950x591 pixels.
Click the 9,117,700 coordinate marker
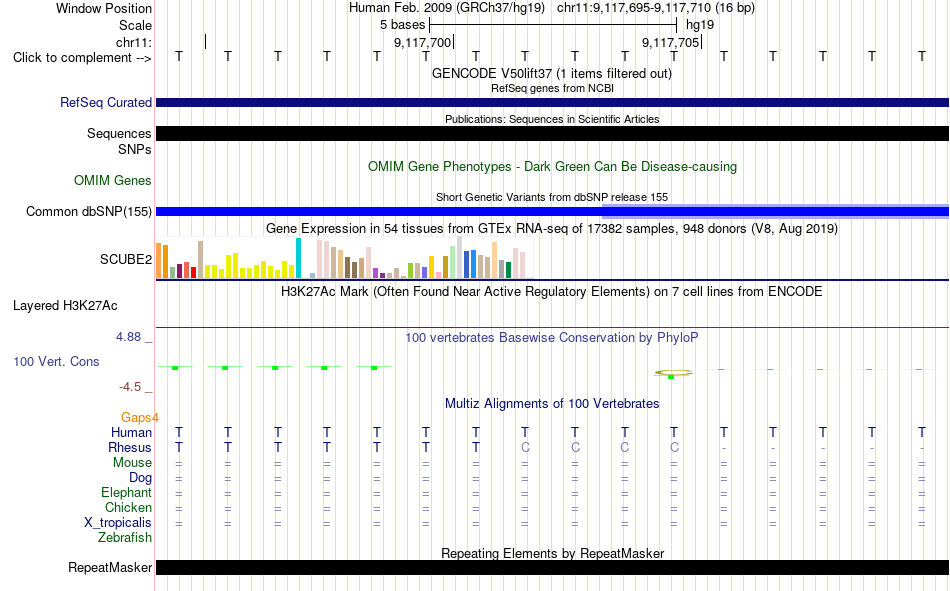pyautogui.click(x=422, y=42)
